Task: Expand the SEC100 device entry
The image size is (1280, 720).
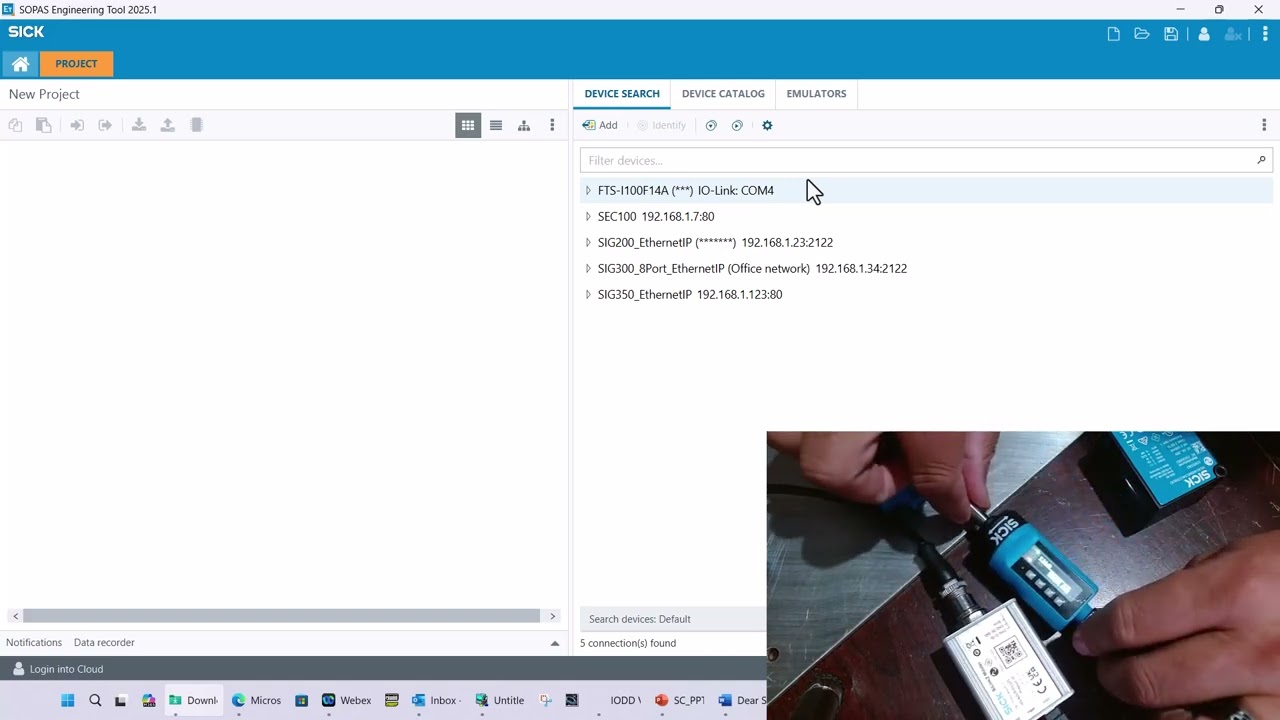Action: 588,216
